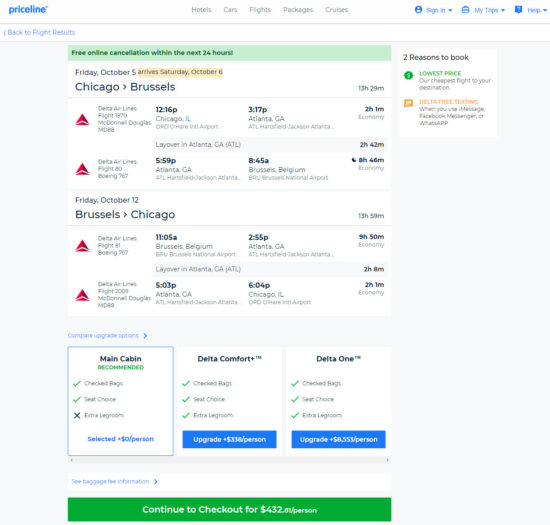This screenshot has width=550, height=525.
Task: Click Delta Comfort+ Extra Legroom checkmark
Action: point(186,415)
